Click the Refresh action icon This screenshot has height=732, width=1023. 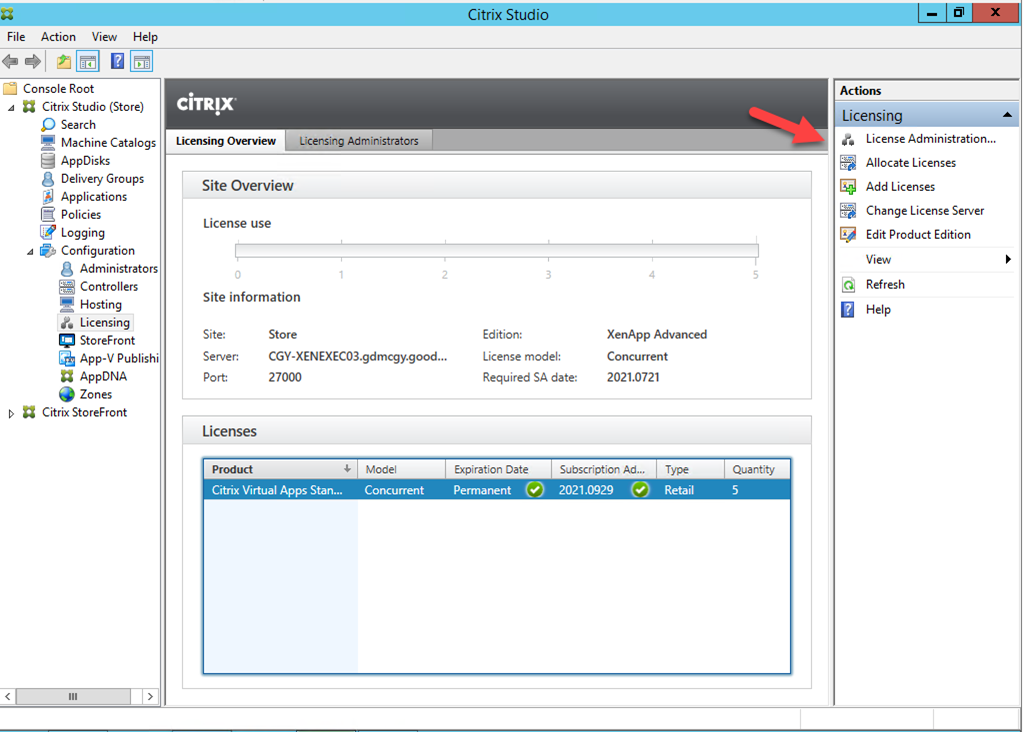point(848,285)
